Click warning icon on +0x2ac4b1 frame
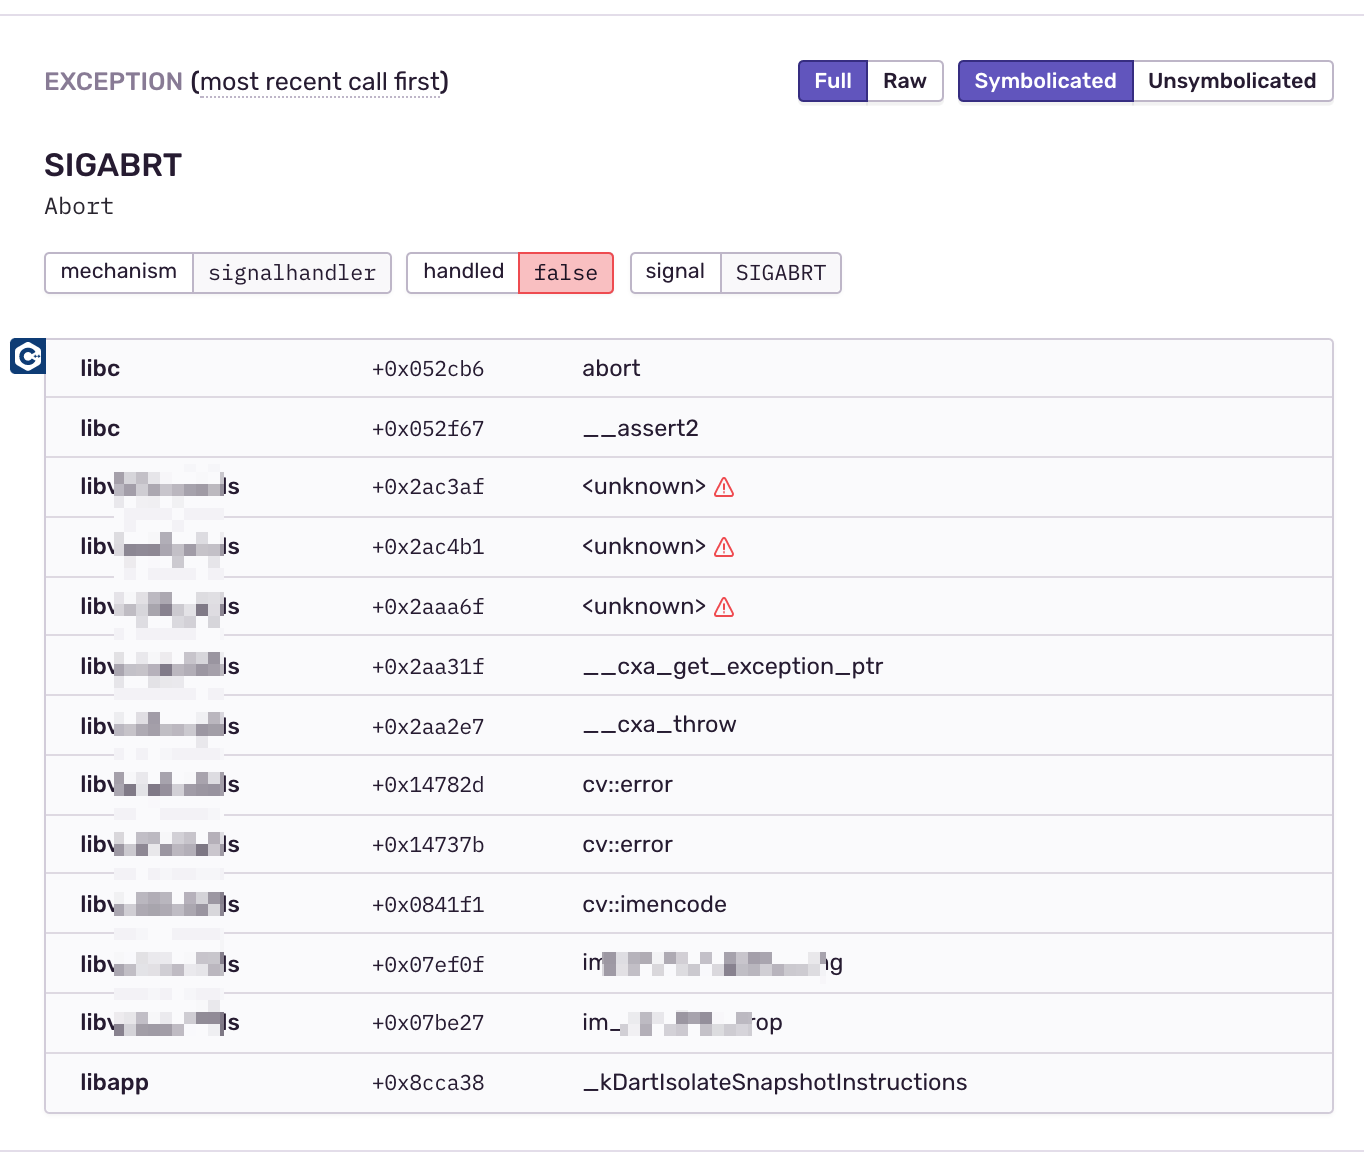This screenshot has height=1162, width=1364. 724,547
